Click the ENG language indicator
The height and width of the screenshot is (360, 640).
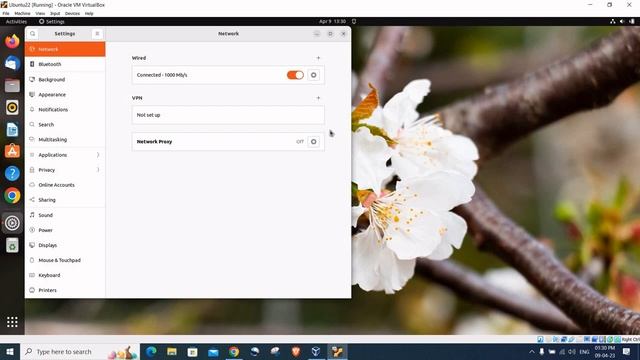tap(584, 352)
